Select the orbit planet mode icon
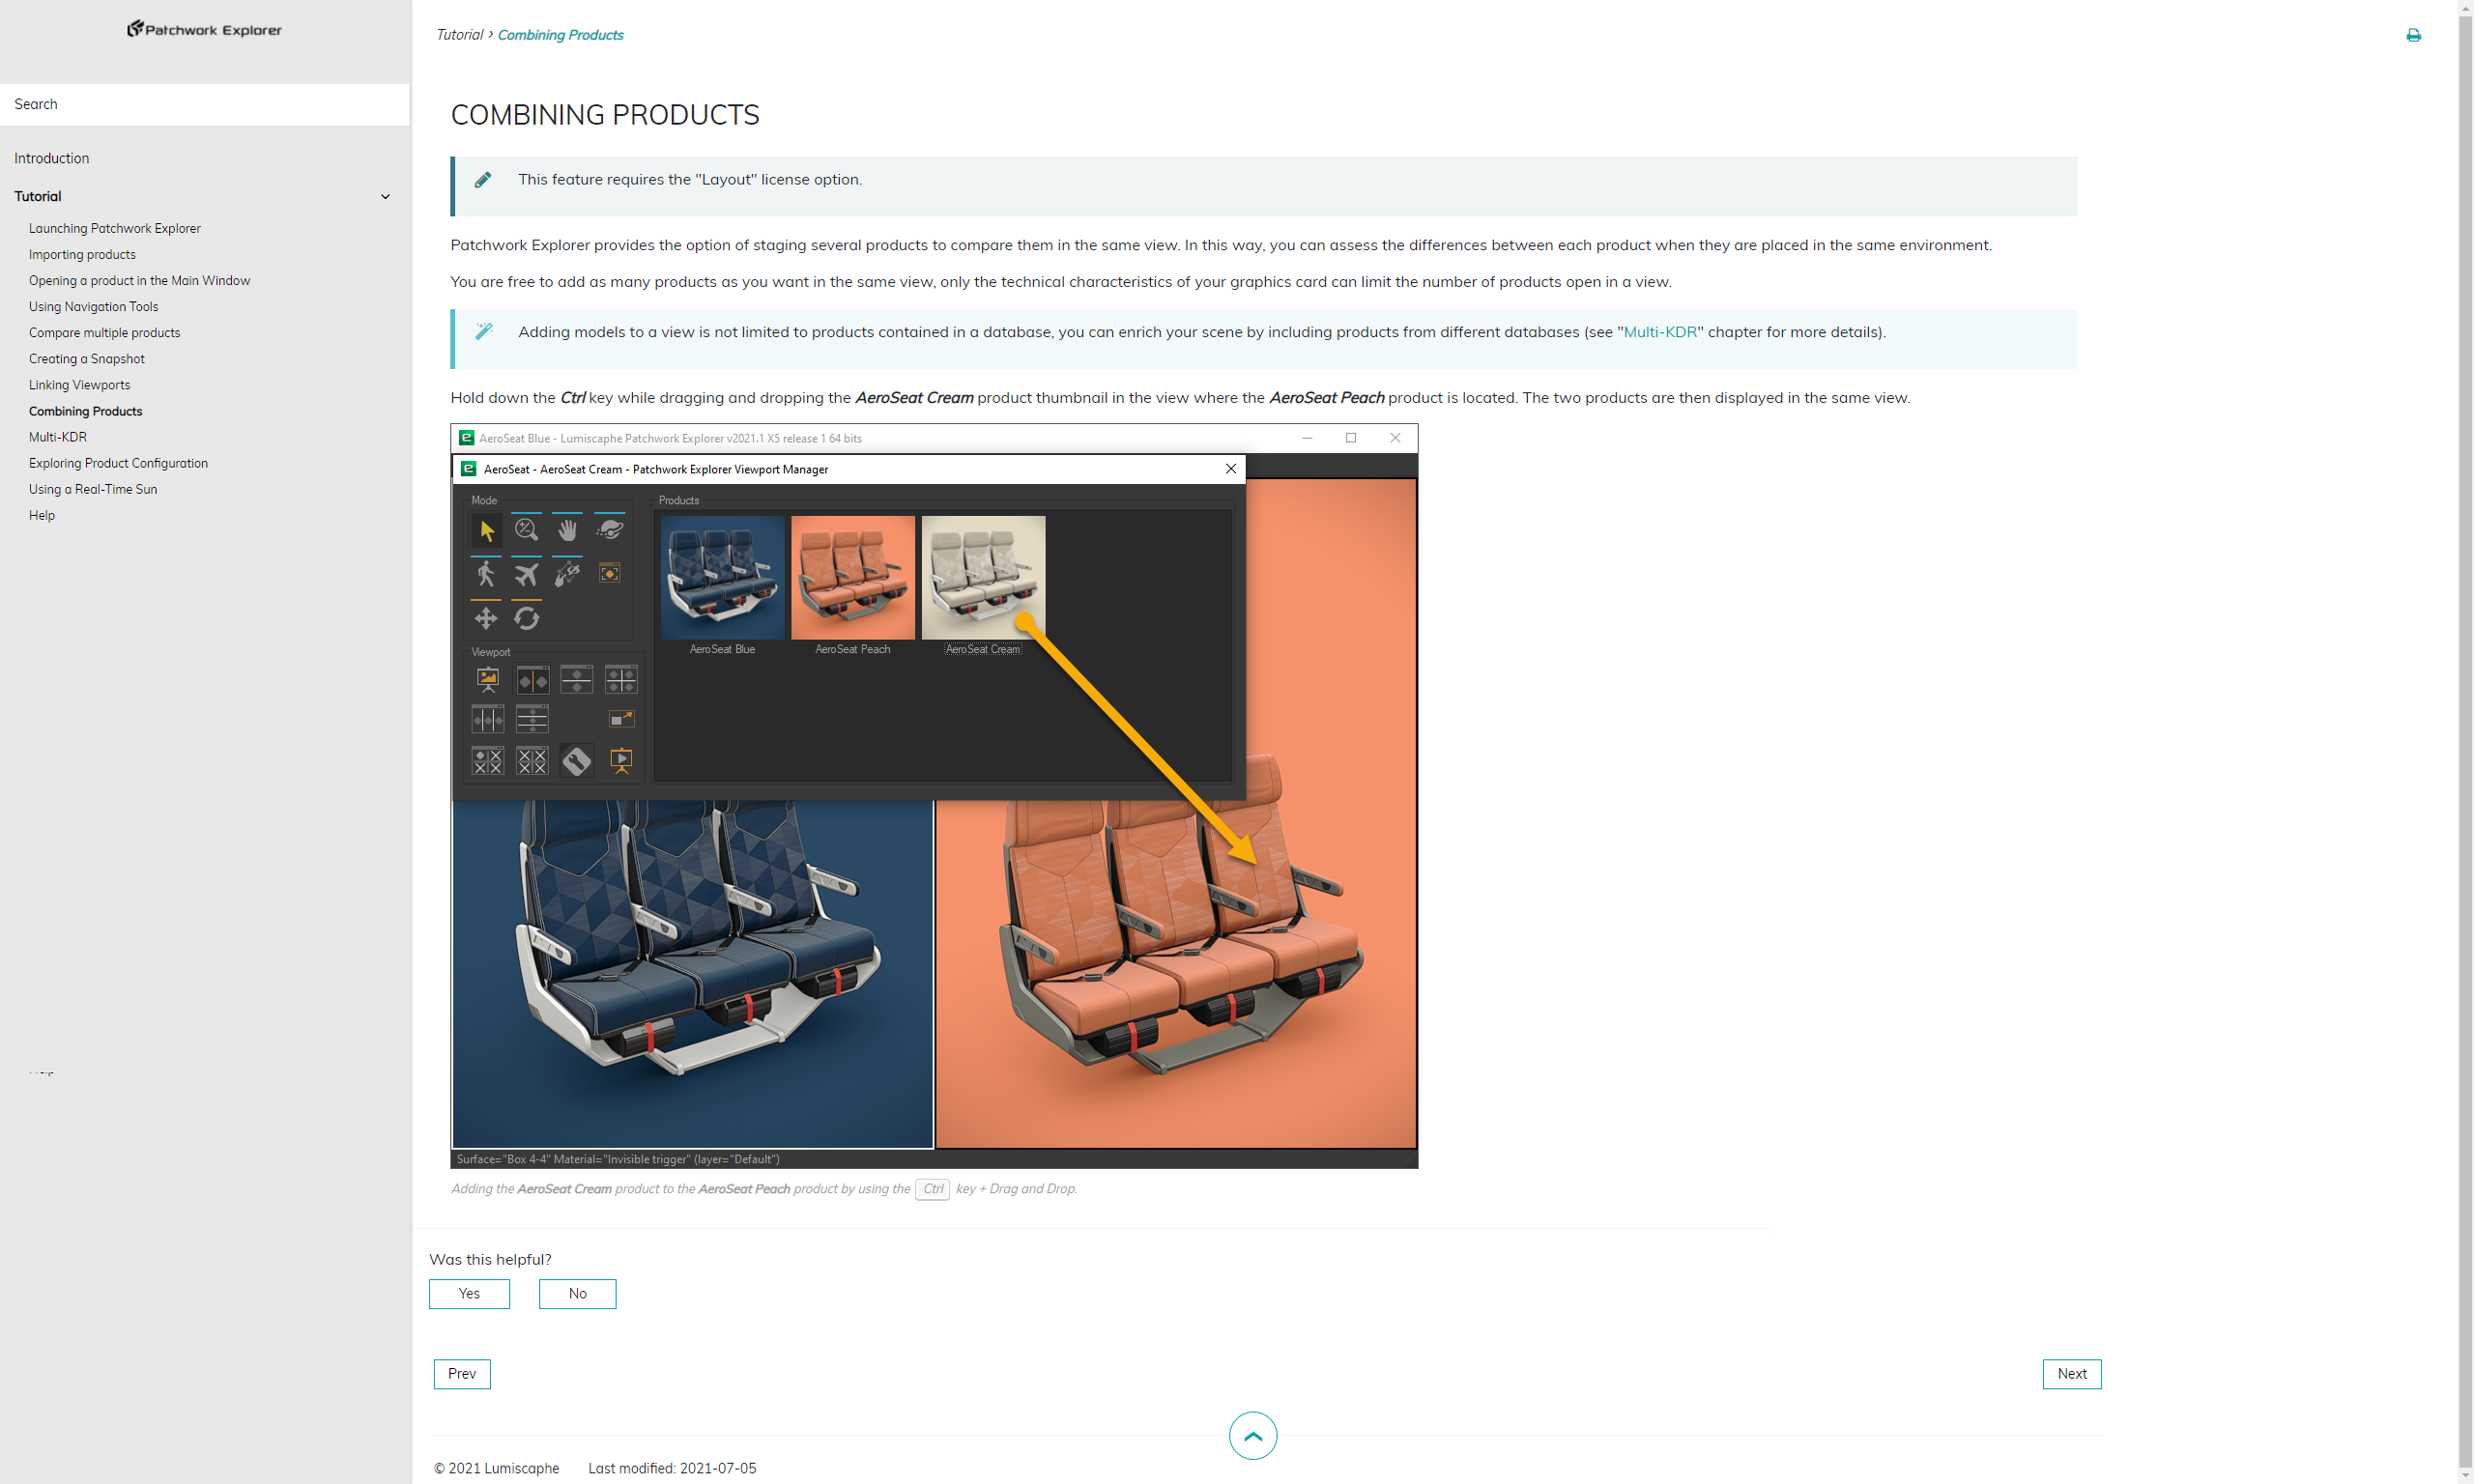Image resolution: width=2474 pixels, height=1484 pixels. click(609, 530)
